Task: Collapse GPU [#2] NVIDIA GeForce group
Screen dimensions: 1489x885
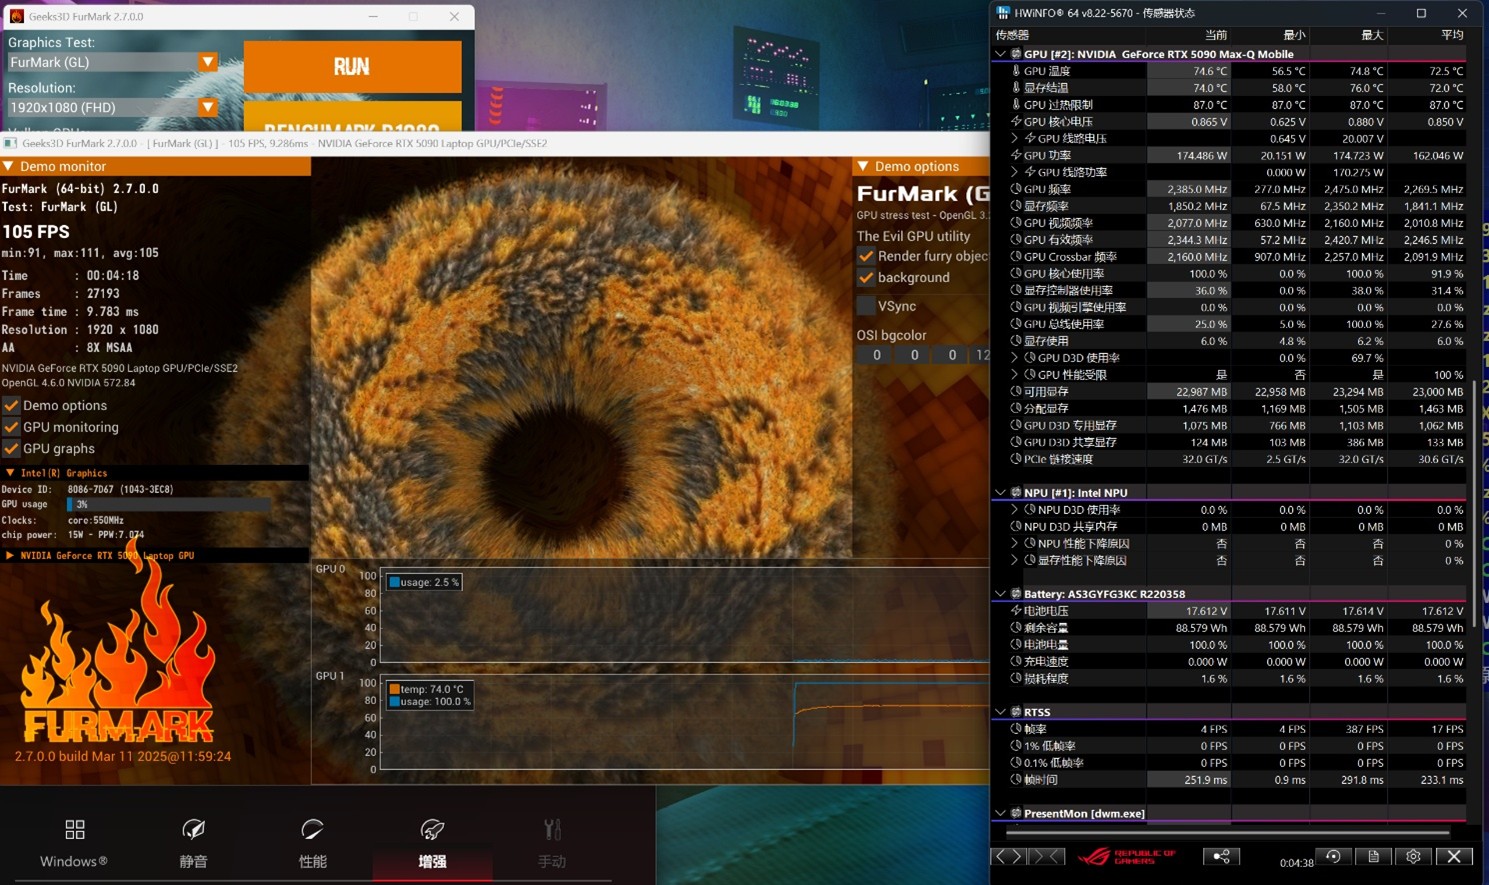Action: click(x=1001, y=54)
